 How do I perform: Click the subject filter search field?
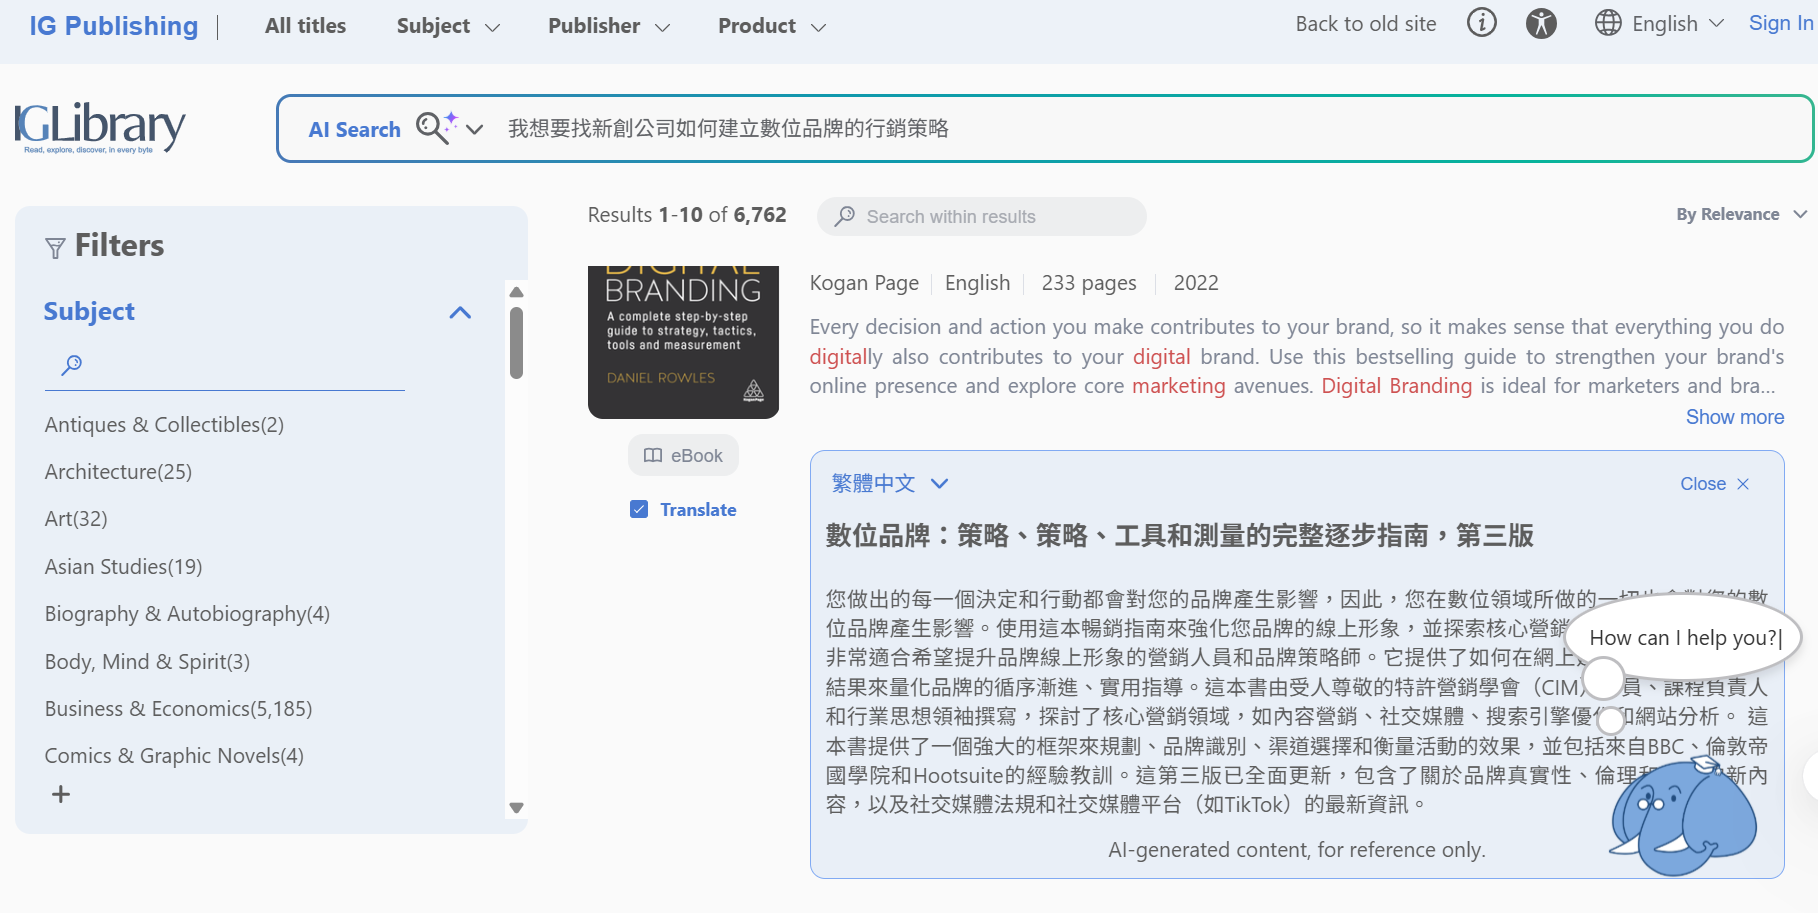pyautogui.click(x=225, y=366)
